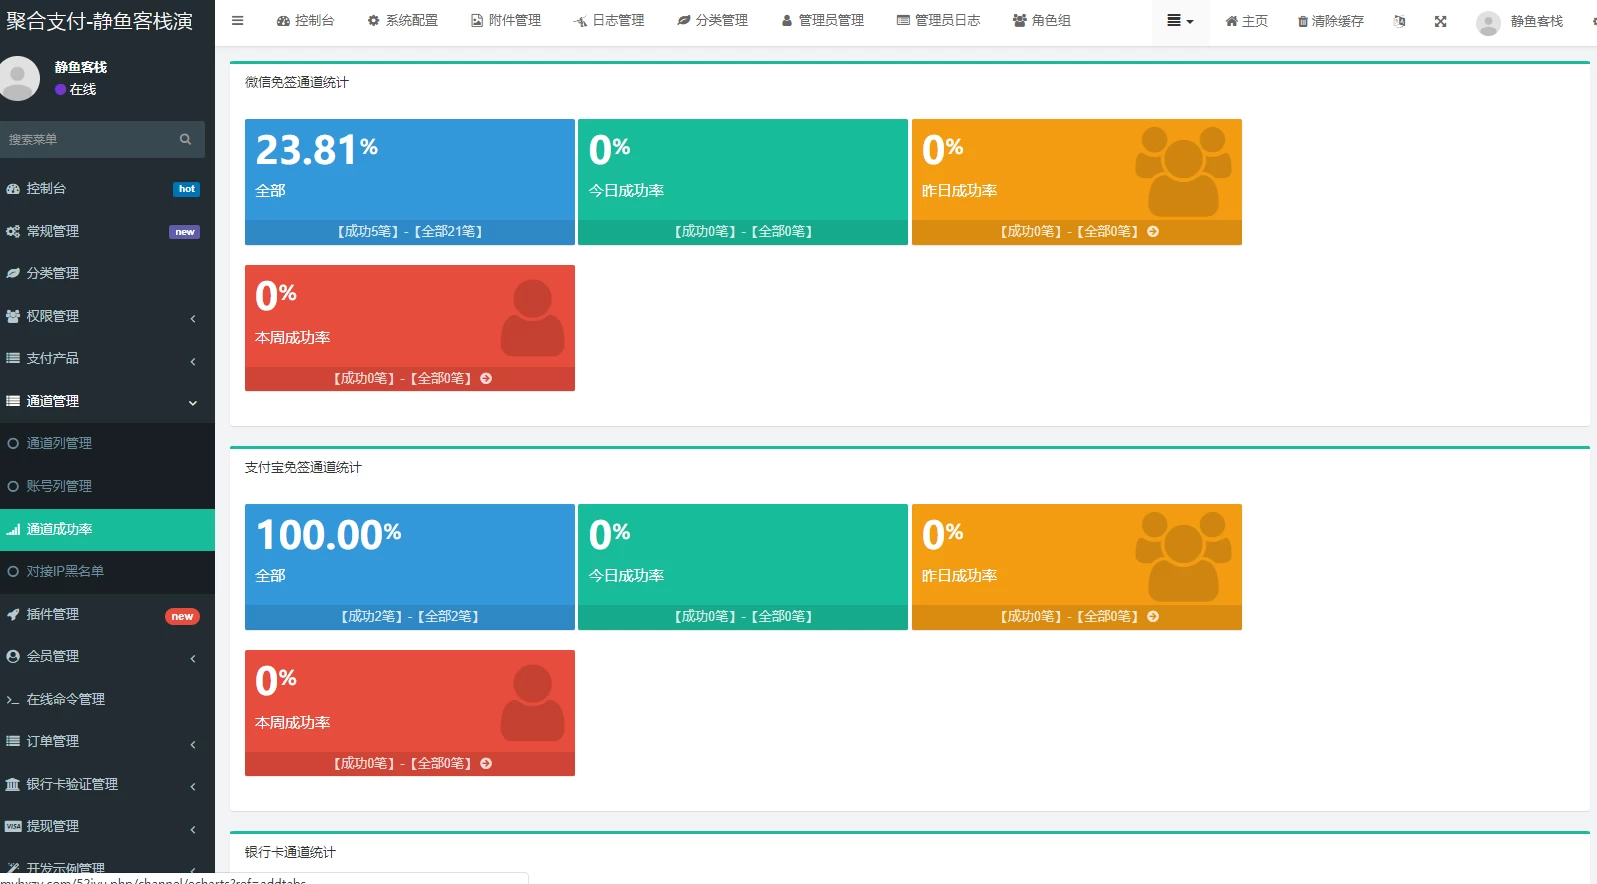Click the arrow icon on Alipay 本周成功率 card
This screenshot has height=884, width=1597.
[x=486, y=763]
